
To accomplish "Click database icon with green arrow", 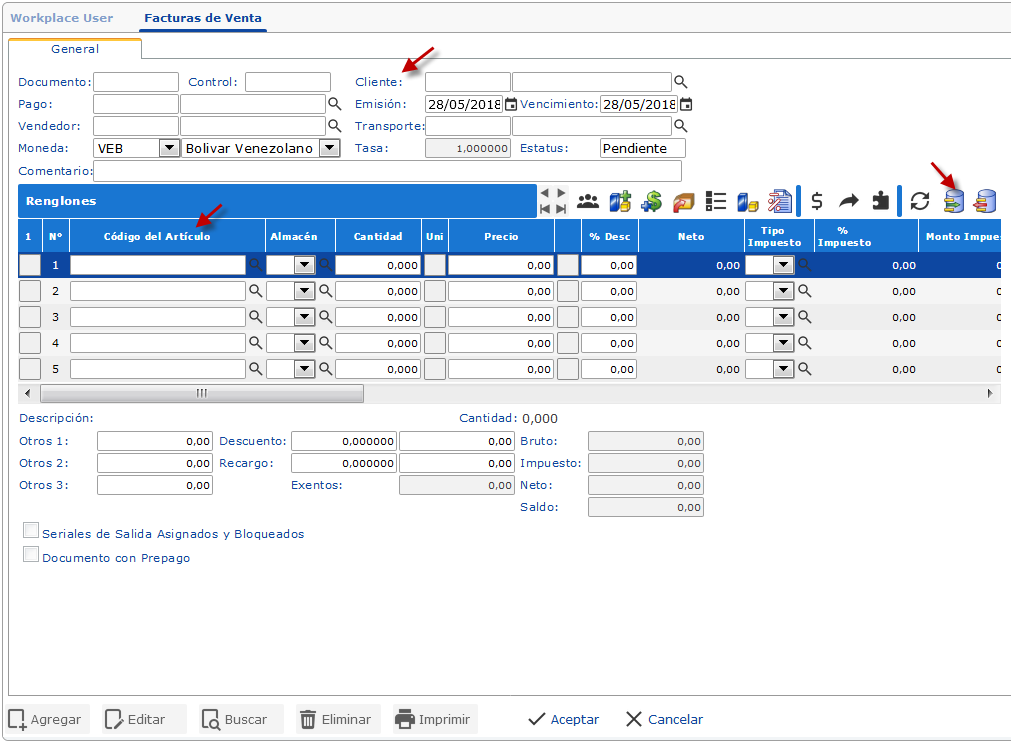I will pyautogui.click(x=953, y=201).
